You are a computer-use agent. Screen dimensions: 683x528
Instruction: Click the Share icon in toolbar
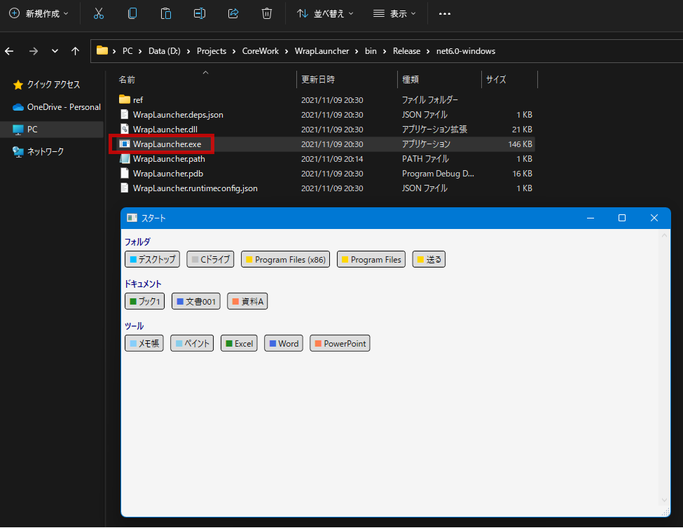pyautogui.click(x=233, y=14)
